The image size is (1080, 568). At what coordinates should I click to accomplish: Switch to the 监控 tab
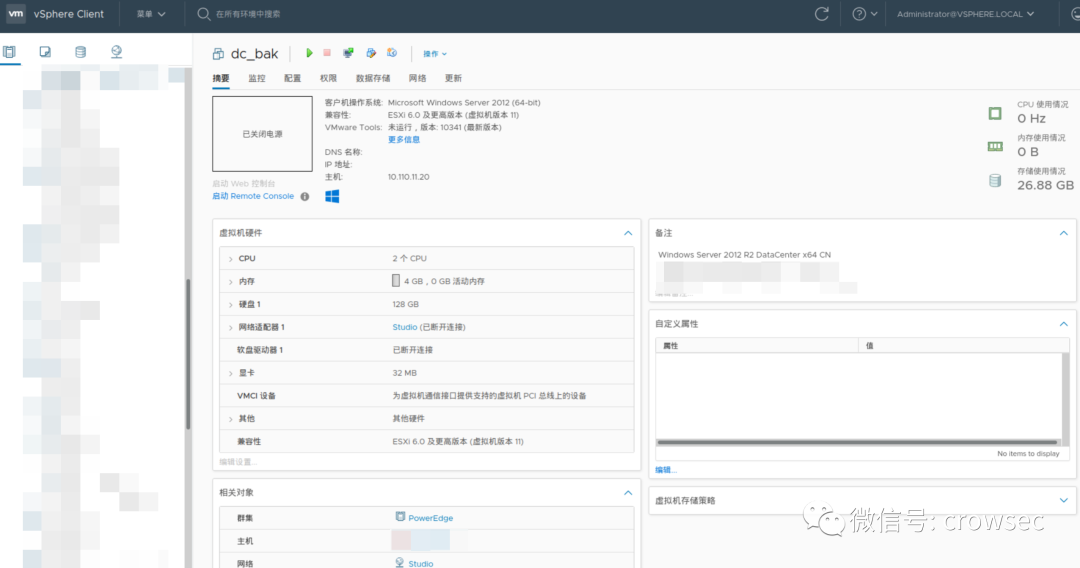click(x=257, y=78)
